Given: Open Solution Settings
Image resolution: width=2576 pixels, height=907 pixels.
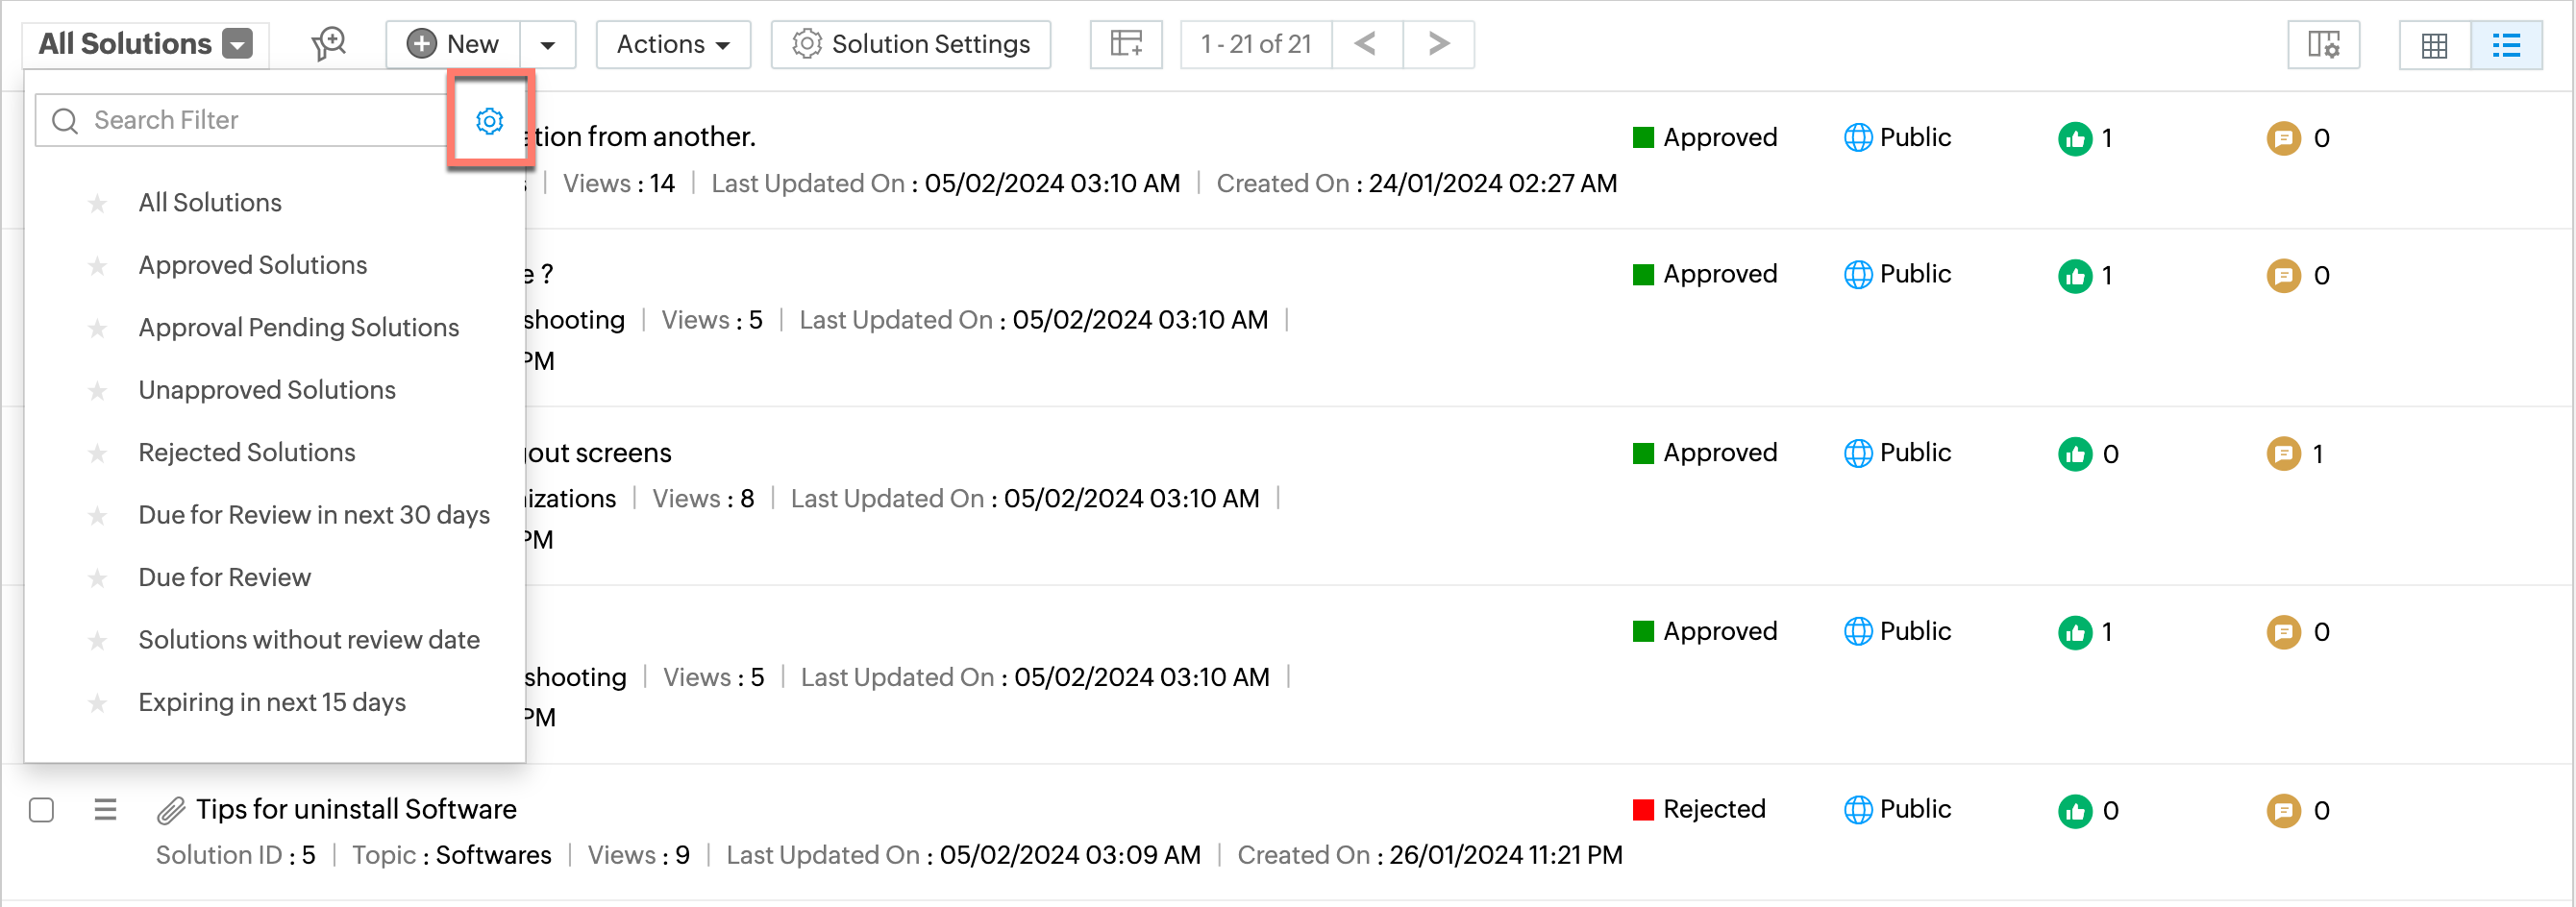Looking at the screenshot, I should click(x=910, y=44).
